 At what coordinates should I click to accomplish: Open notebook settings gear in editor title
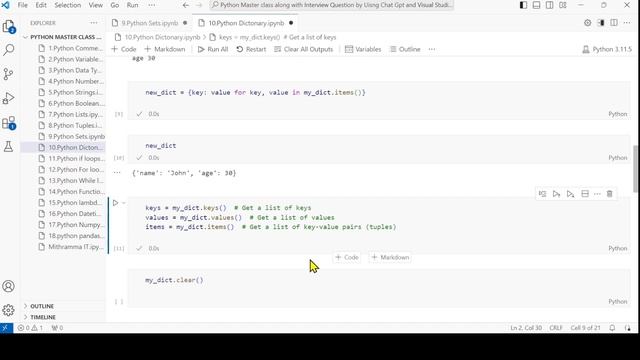click(x=587, y=23)
